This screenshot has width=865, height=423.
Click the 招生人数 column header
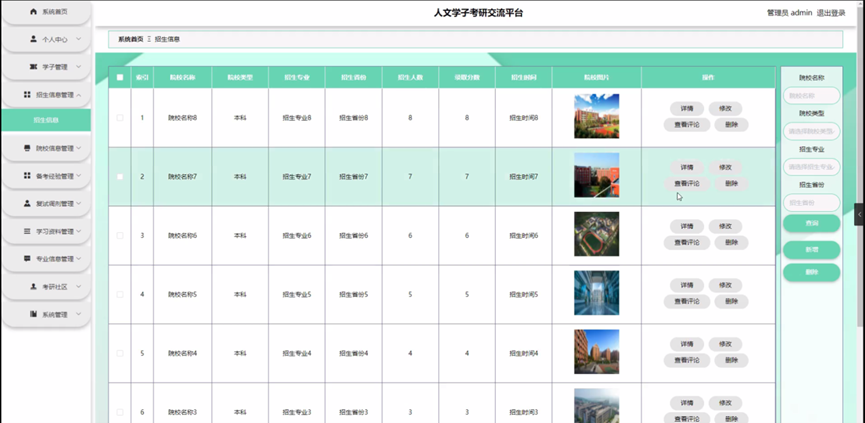click(410, 78)
